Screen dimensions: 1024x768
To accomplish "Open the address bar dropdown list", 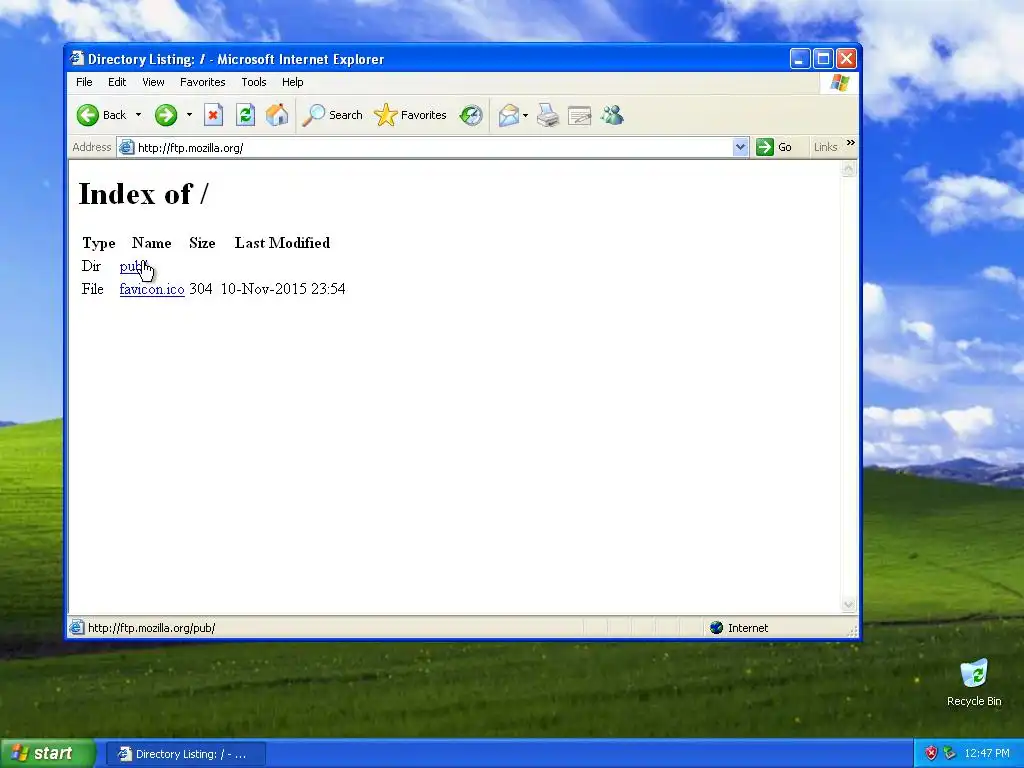I will [x=740, y=147].
